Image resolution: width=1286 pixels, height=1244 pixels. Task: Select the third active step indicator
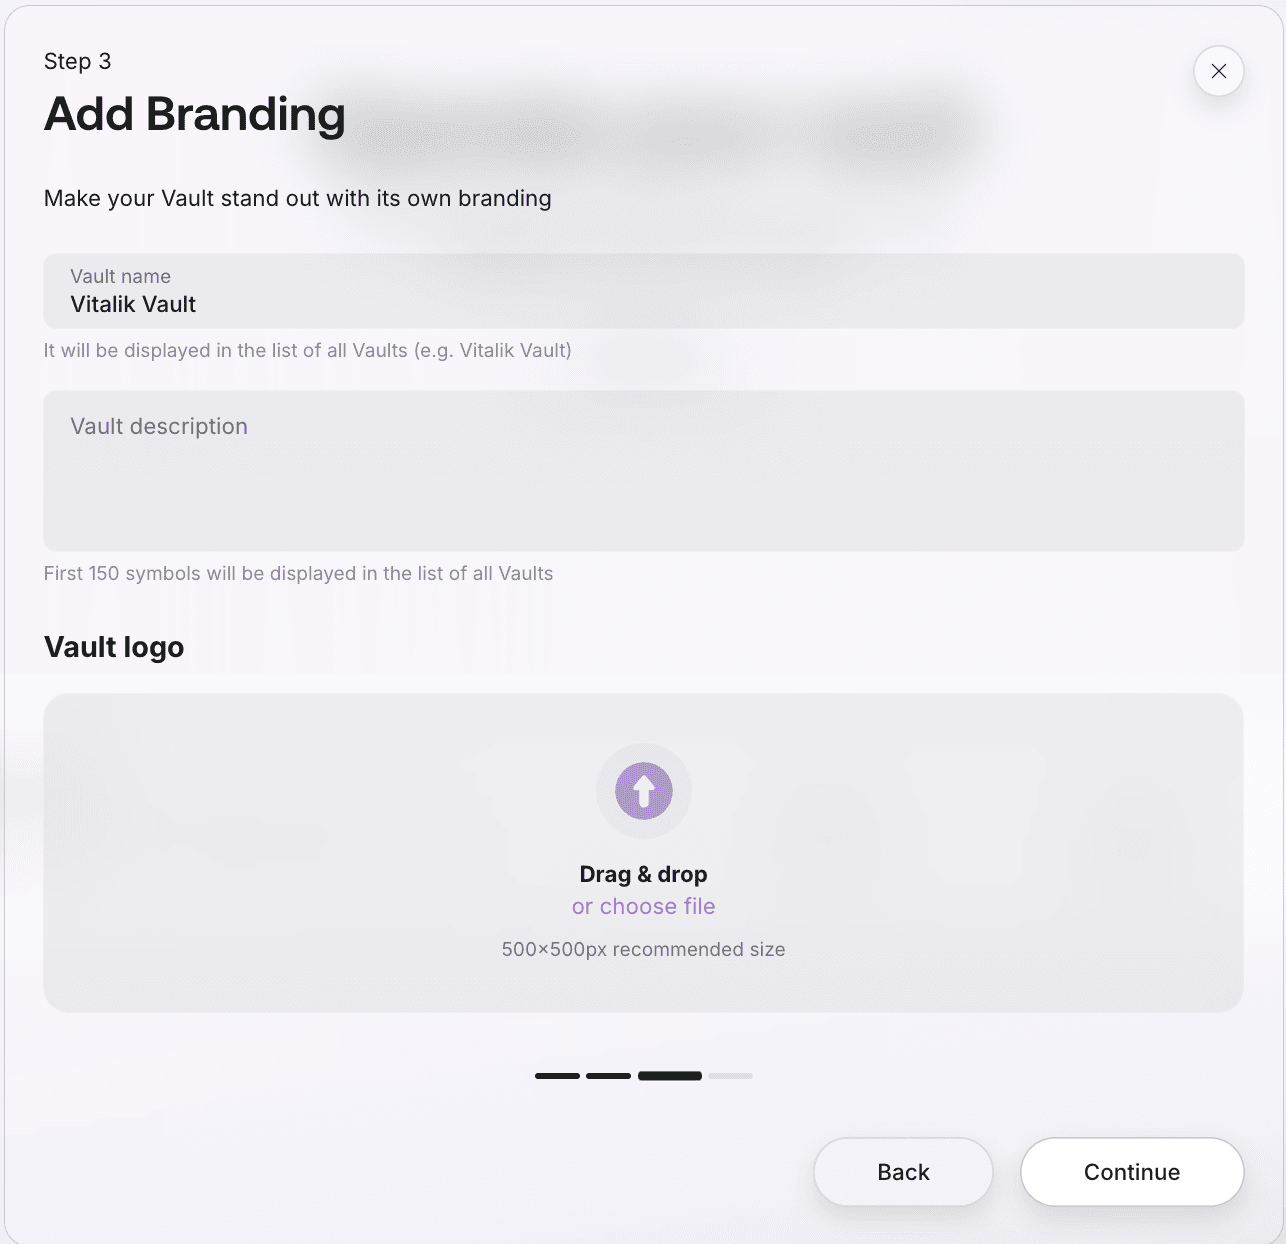click(669, 1076)
